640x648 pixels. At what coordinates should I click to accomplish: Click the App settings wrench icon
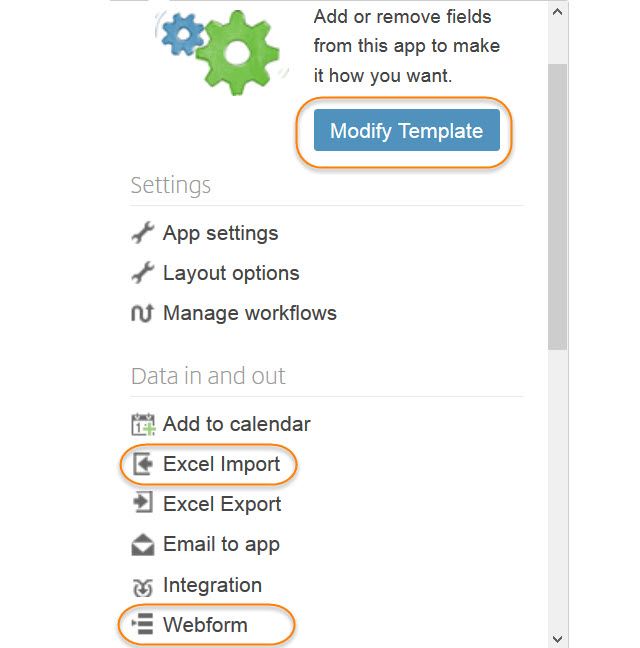tap(143, 233)
